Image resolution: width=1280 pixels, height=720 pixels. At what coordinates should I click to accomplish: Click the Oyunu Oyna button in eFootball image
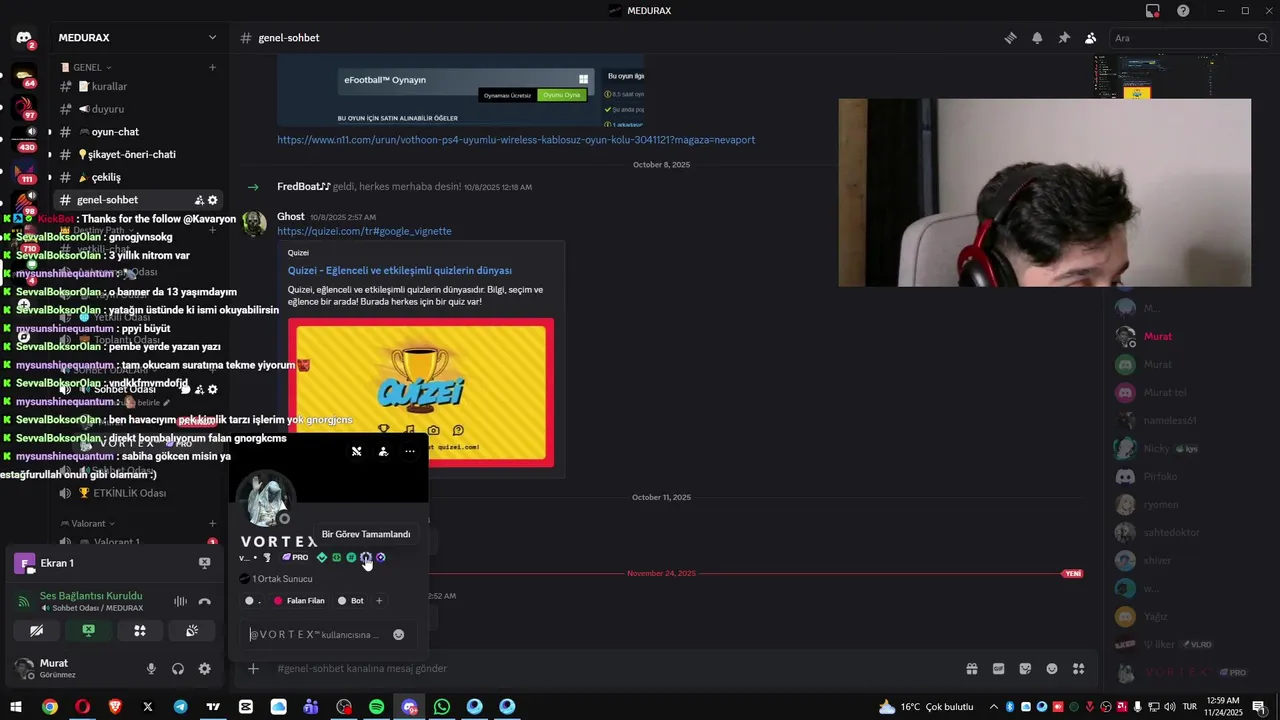click(562, 95)
